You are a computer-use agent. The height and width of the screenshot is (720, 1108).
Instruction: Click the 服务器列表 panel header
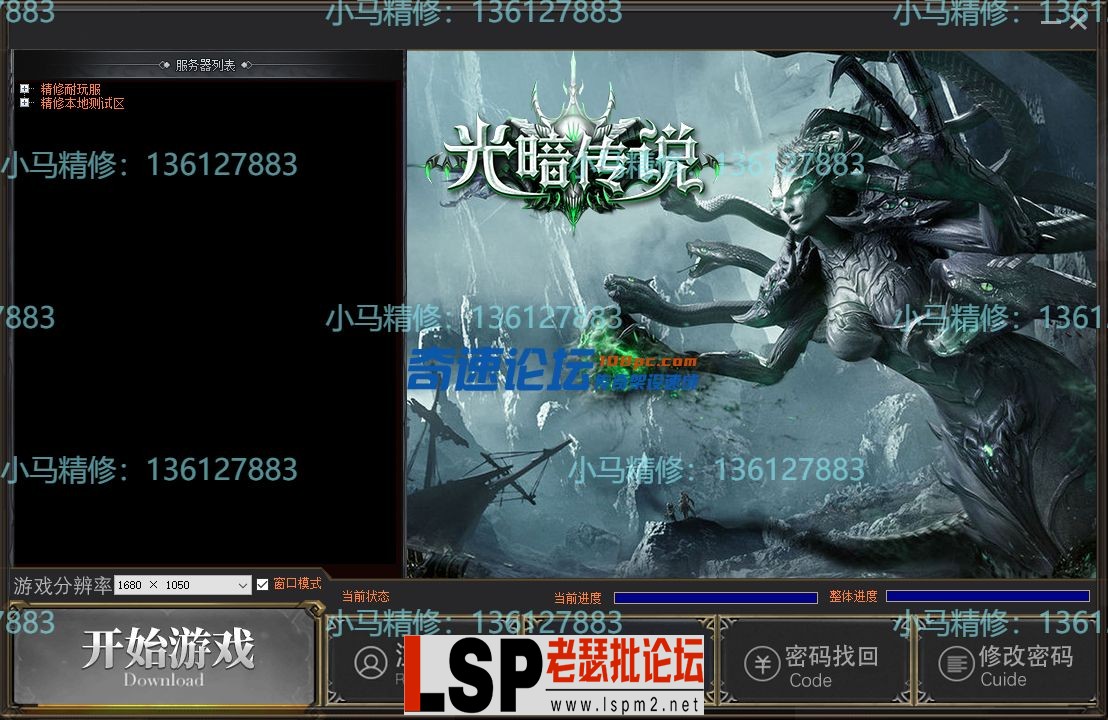point(206,65)
